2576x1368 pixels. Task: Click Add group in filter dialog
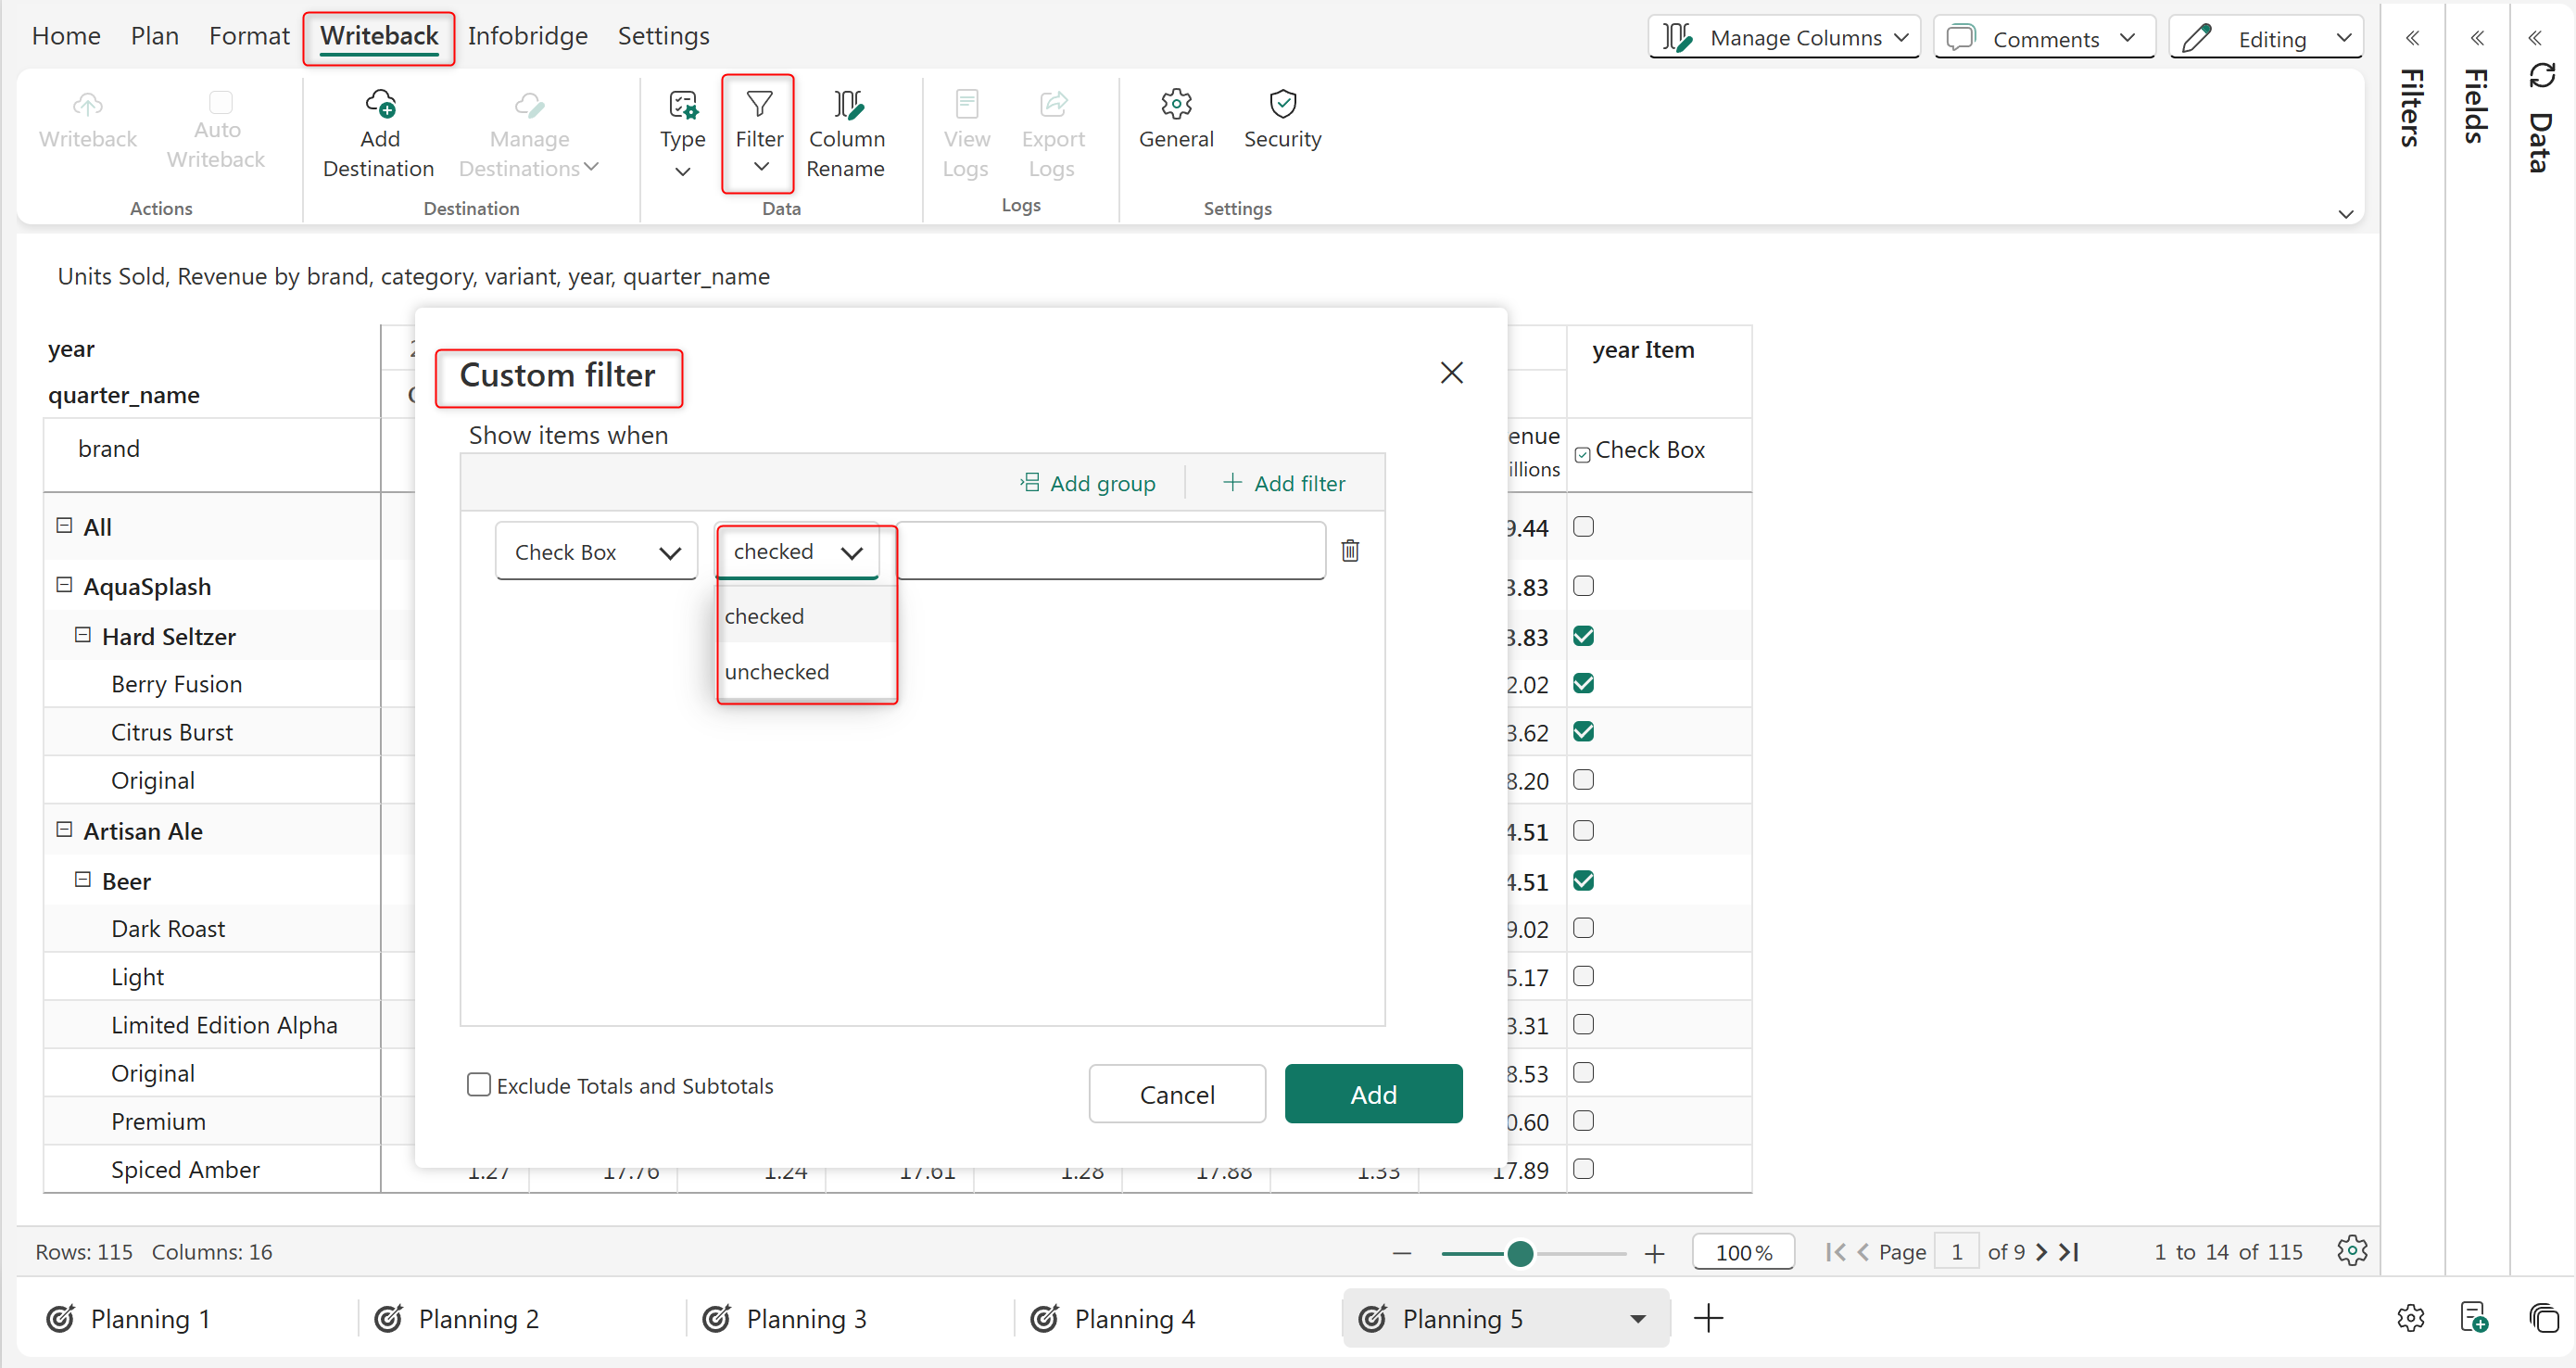[x=1088, y=483]
